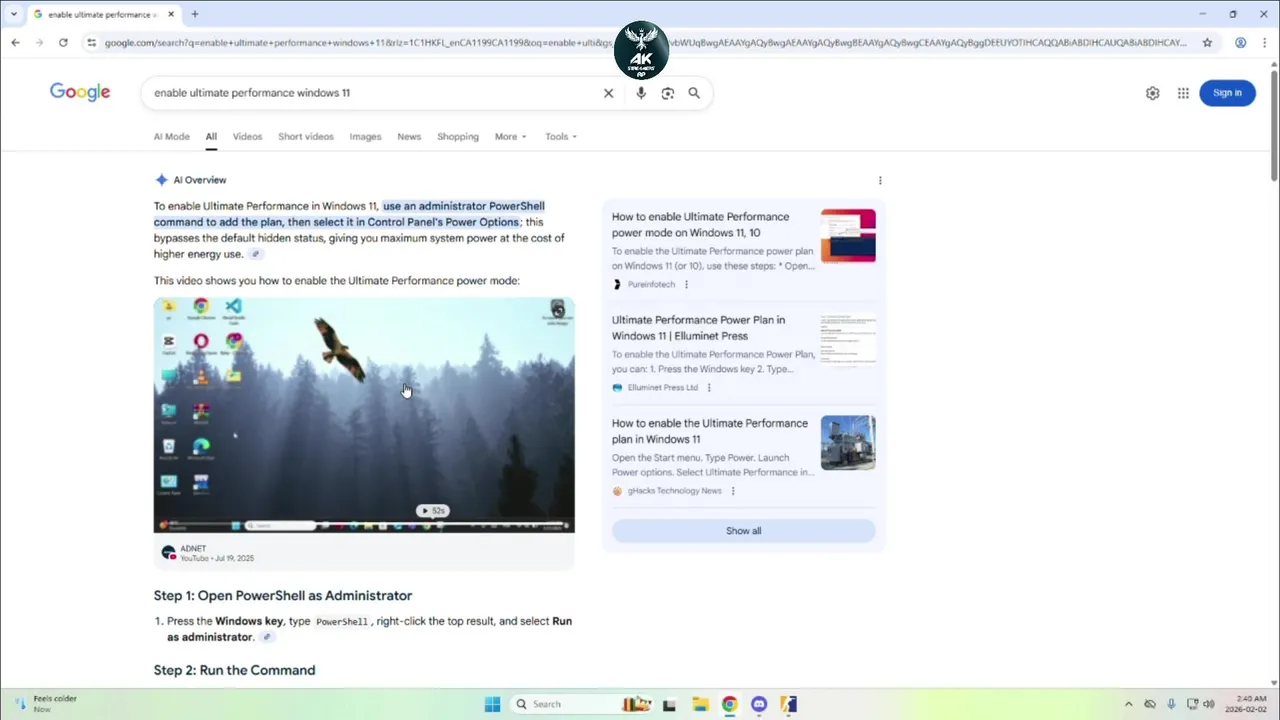The width and height of the screenshot is (1280, 720).
Task: Open the News results tab
Action: point(409,137)
